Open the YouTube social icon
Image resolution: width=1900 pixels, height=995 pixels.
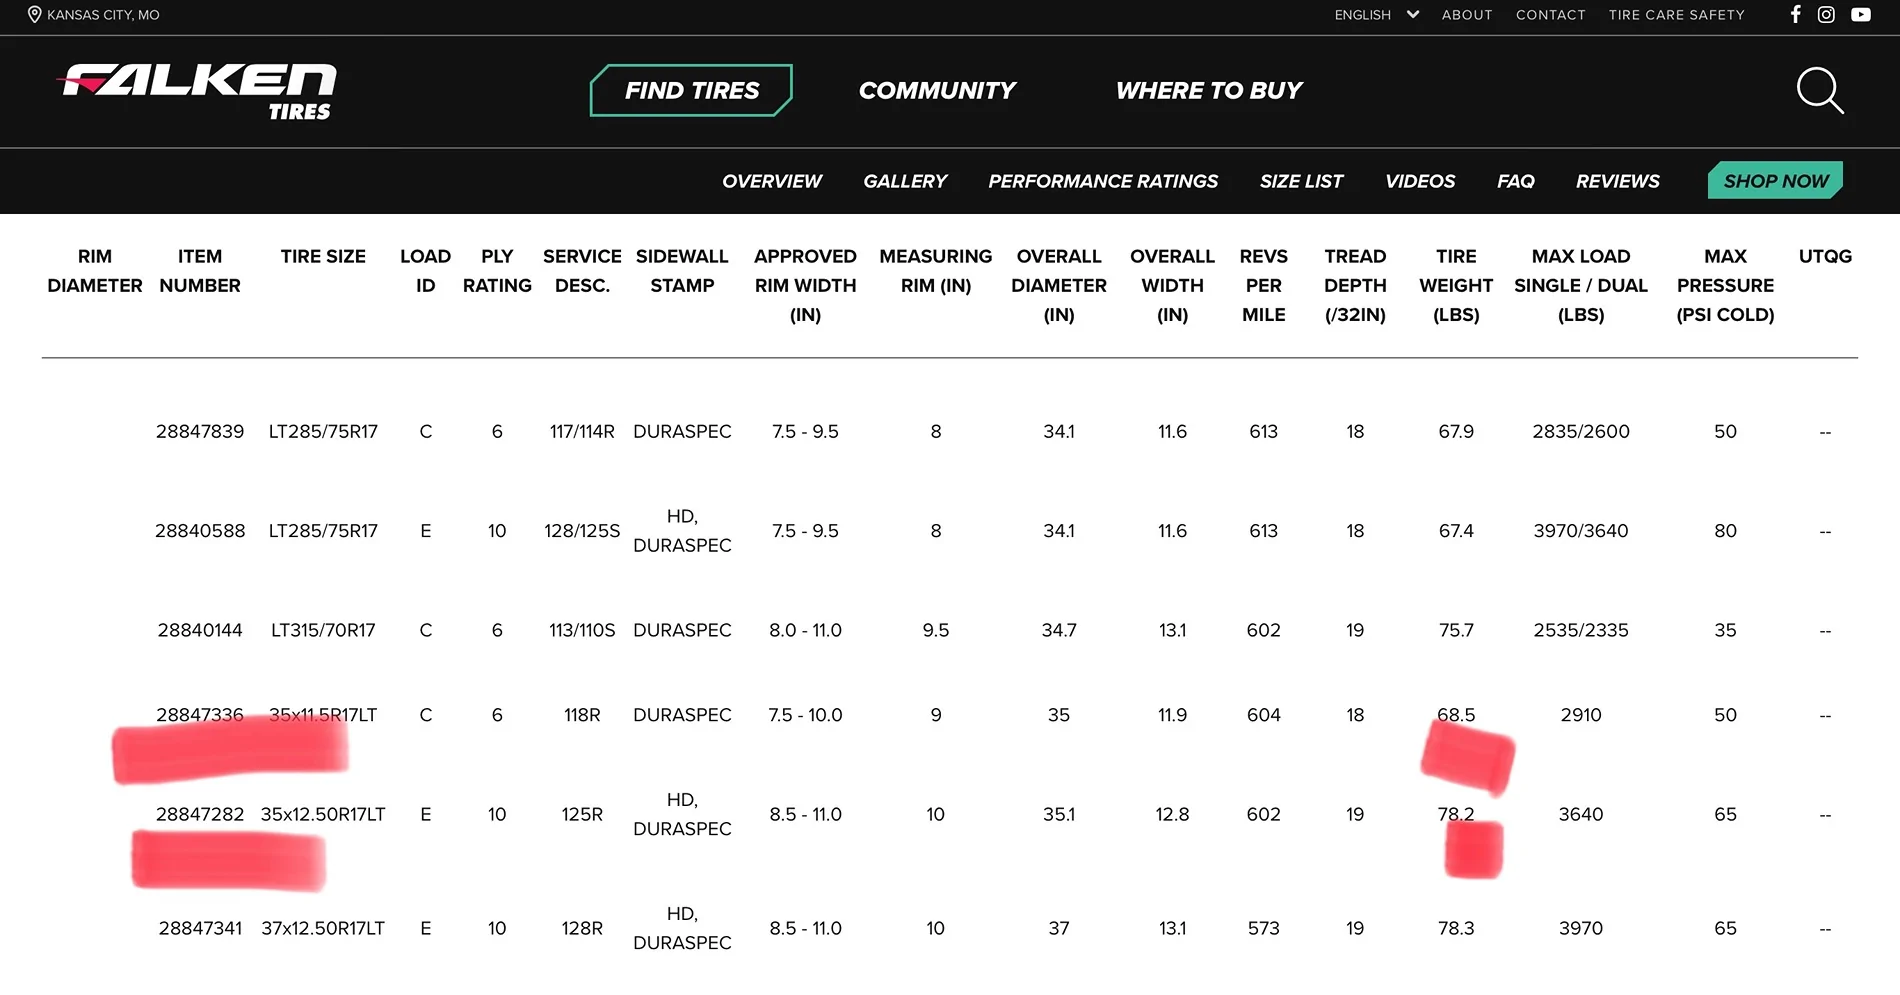point(1861,14)
